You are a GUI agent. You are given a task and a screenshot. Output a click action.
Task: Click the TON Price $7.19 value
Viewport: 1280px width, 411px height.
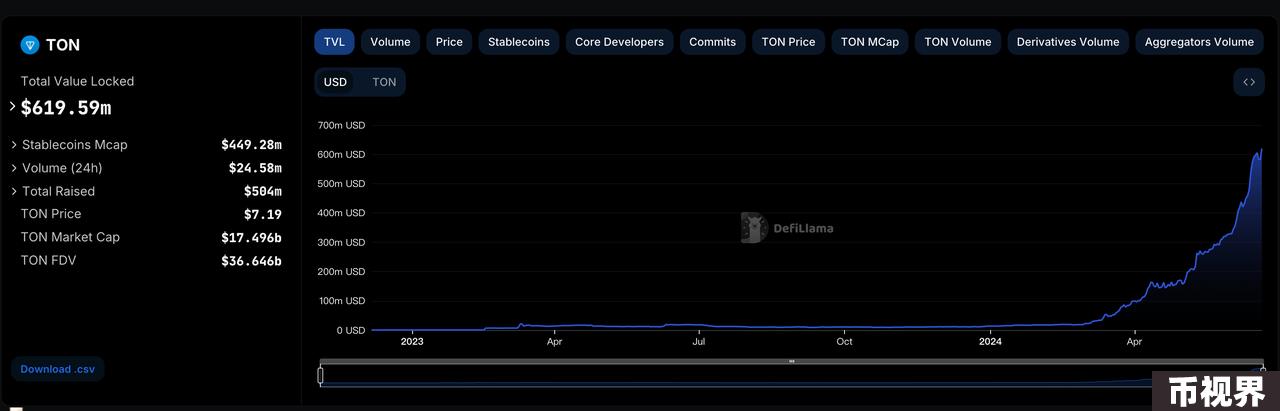(264, 214)
